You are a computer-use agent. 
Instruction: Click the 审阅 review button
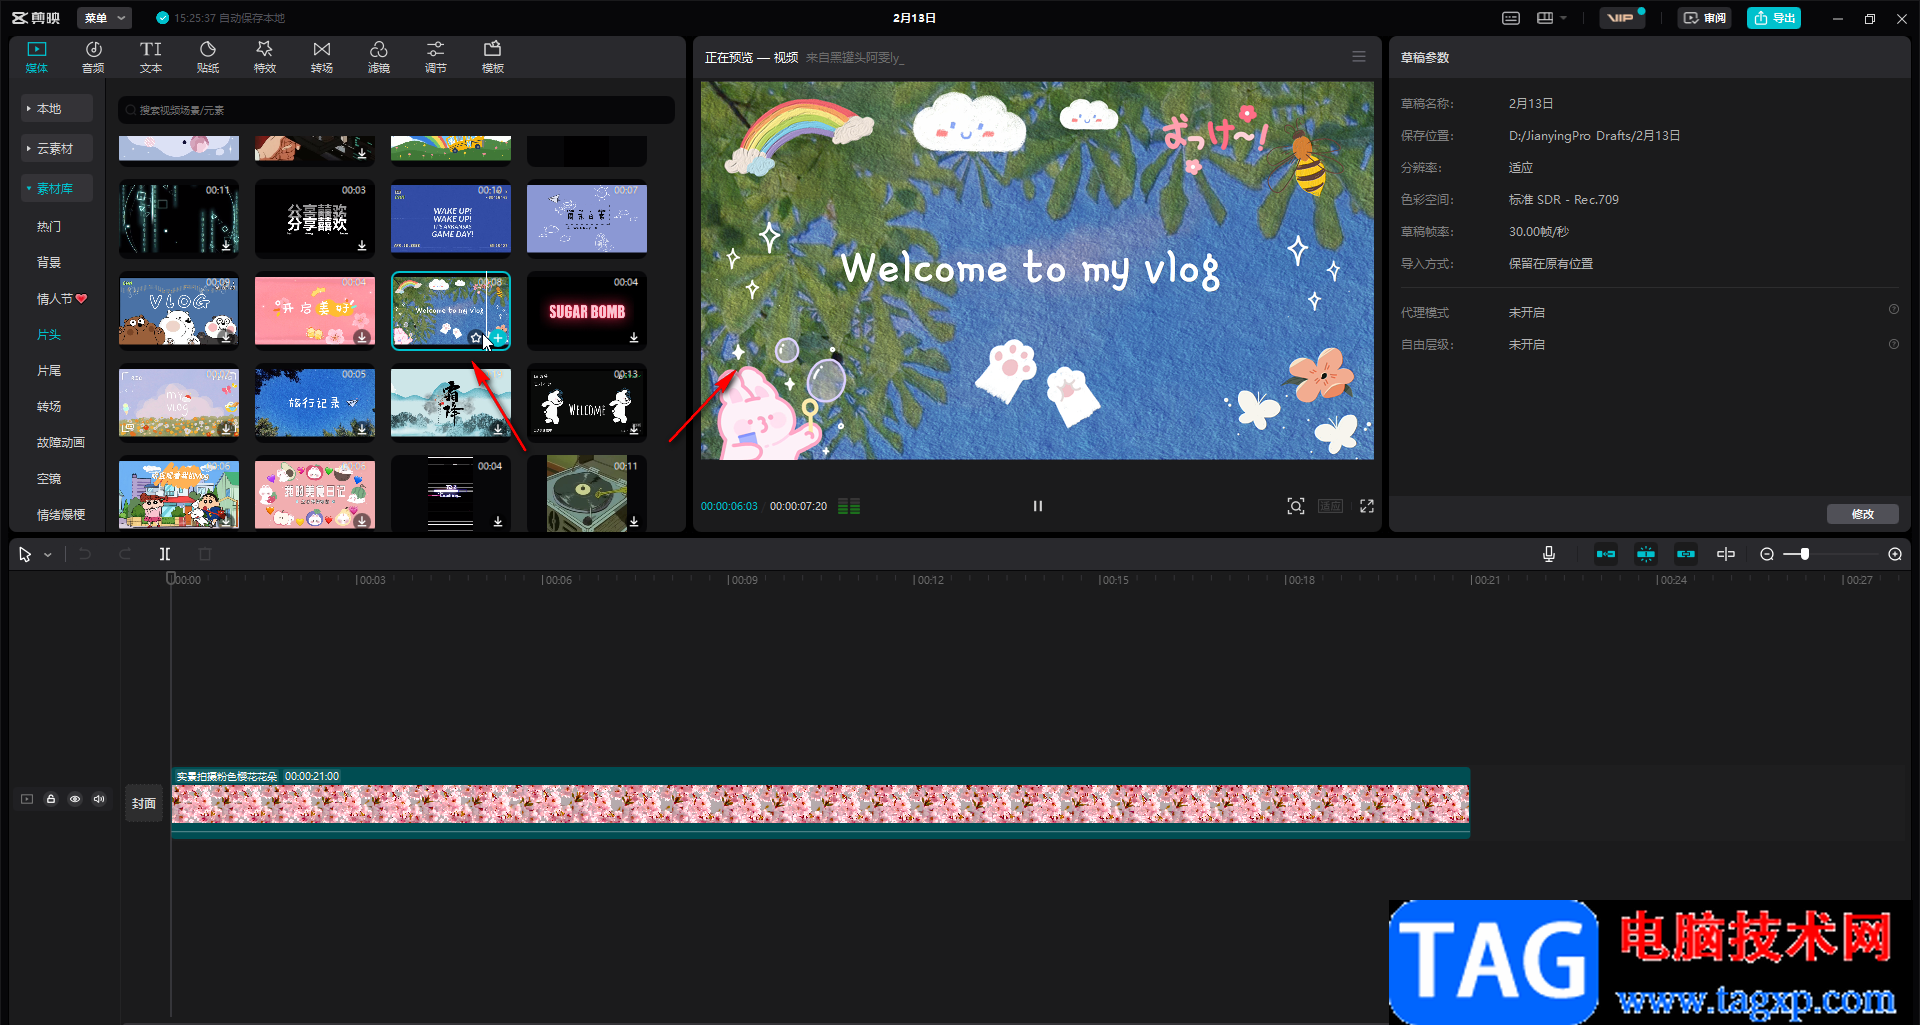[x=1705, y=18]
